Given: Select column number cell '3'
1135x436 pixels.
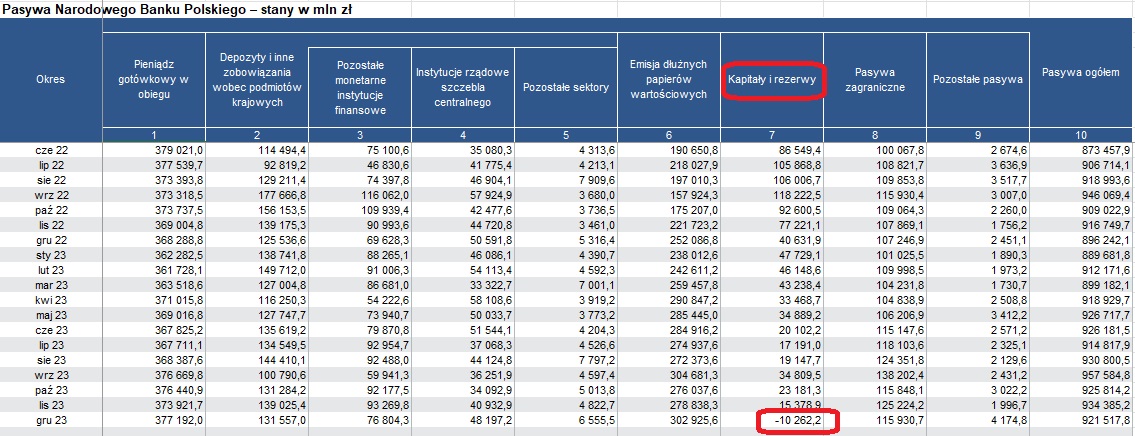Looking at the screenshot, I should (360, 135).
